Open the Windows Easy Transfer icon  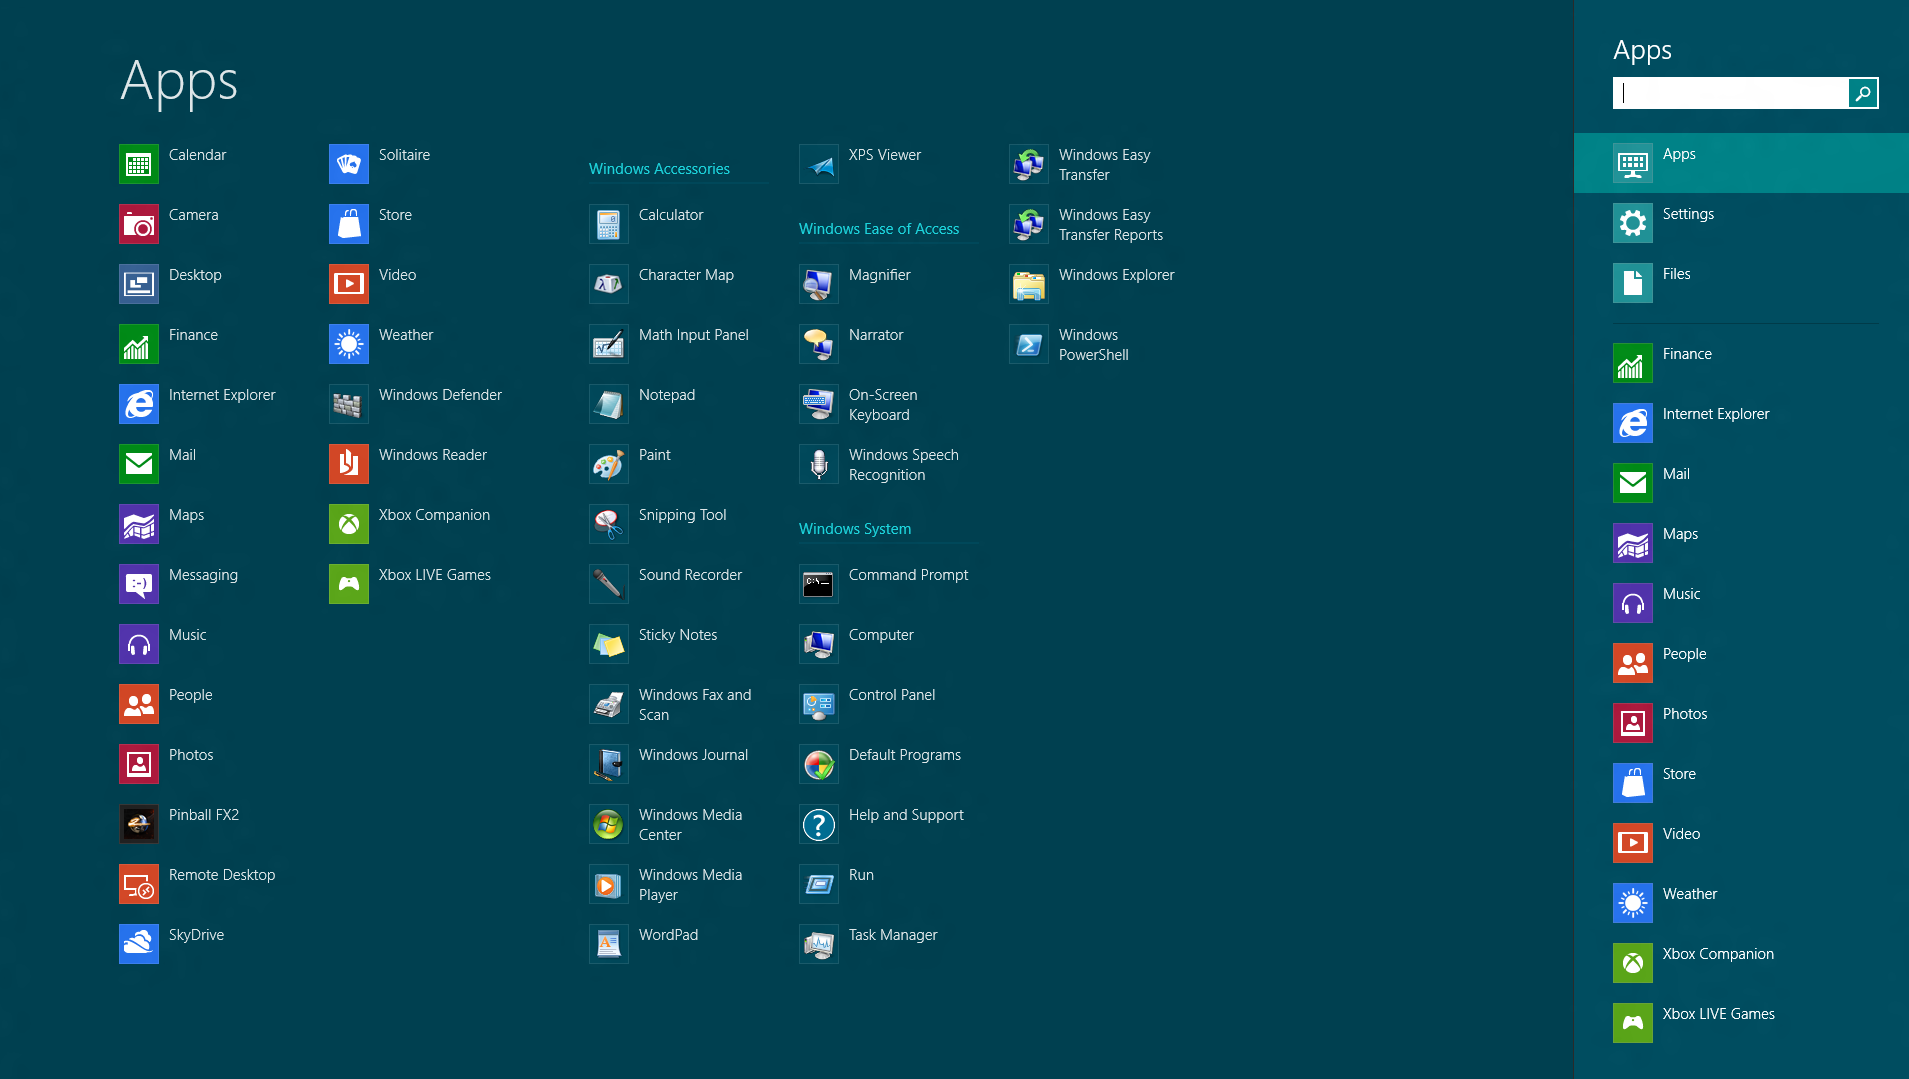pos(1028,164)
